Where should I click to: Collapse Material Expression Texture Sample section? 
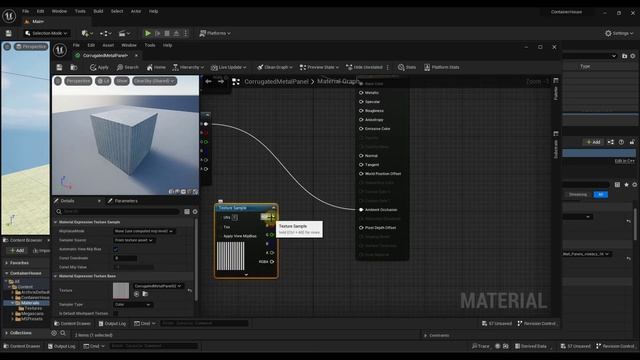[x=56, y=222]
